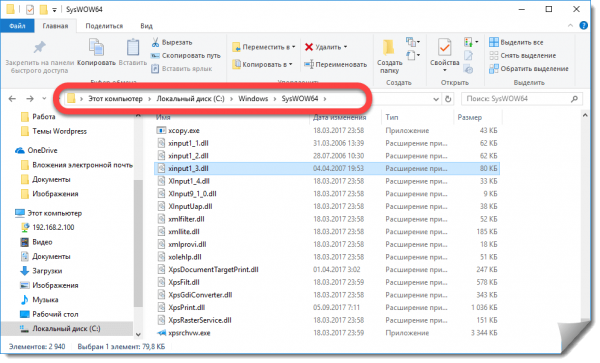Select Вставить ярлык command
Image resolution: width=600 pixels, height=363 pixels.
182,68
